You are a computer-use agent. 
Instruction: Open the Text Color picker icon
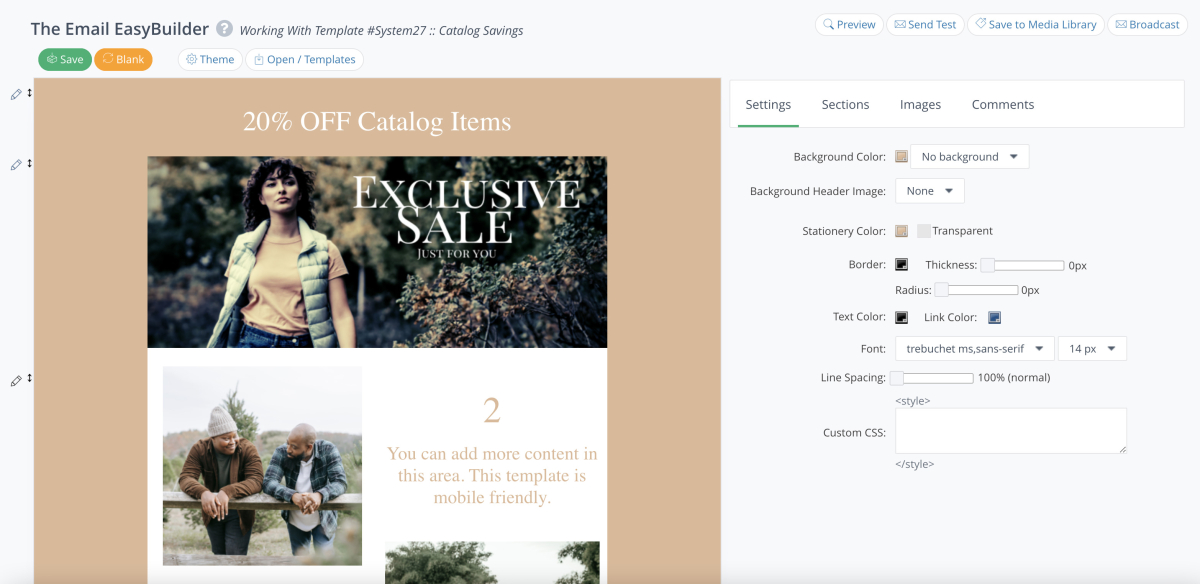(x=901, y=318)
